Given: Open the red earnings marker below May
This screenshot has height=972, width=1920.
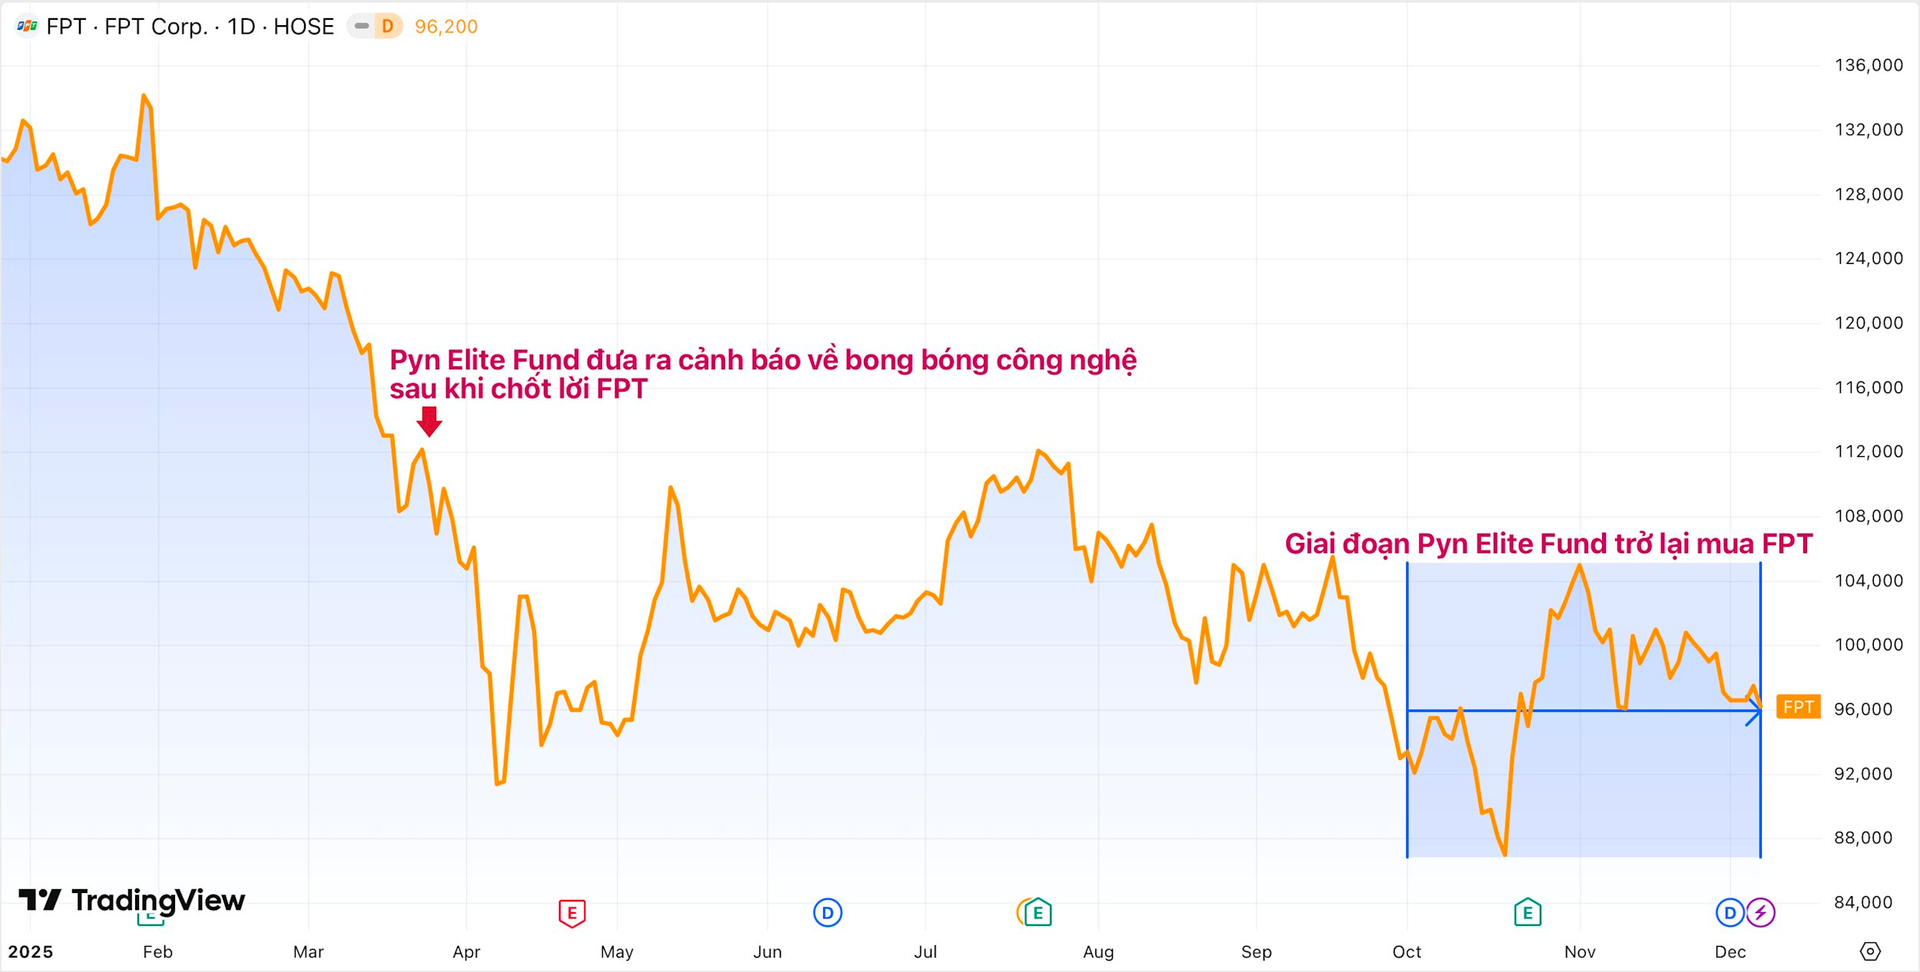Looking at the screenshot, I should [x=571, y=912].
